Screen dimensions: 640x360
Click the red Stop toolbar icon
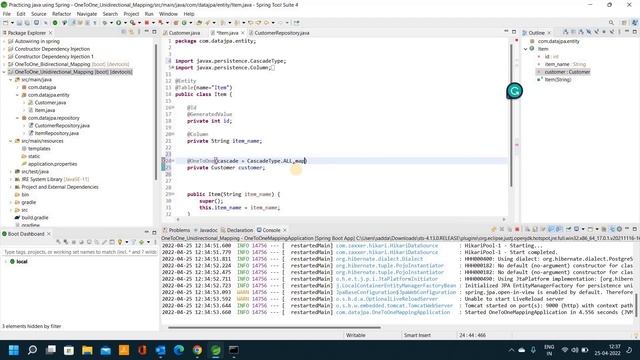coord(147,23)
